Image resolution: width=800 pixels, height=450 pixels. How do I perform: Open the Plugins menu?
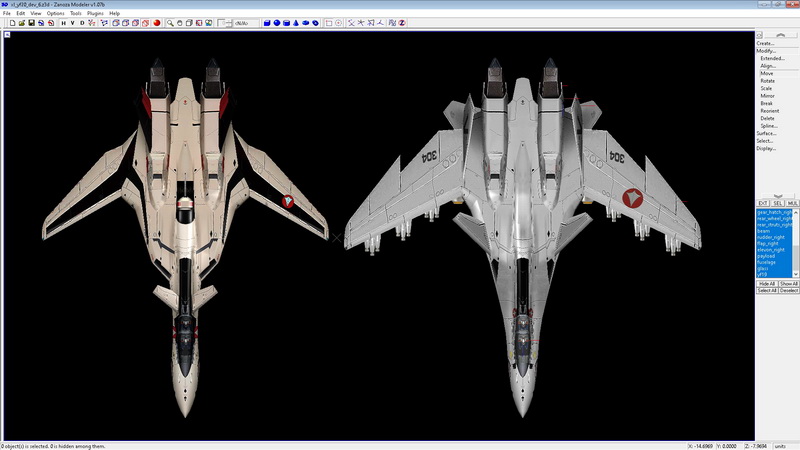93,13
